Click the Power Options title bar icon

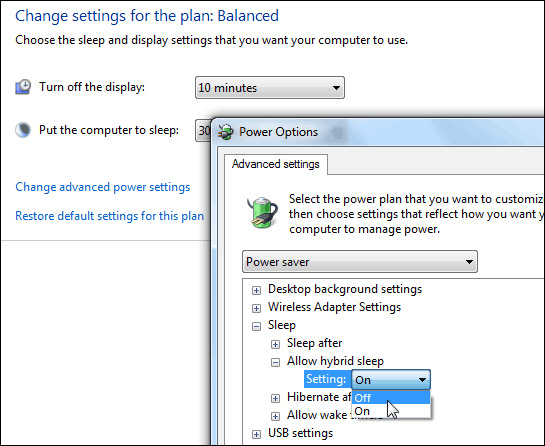[226, 132]
